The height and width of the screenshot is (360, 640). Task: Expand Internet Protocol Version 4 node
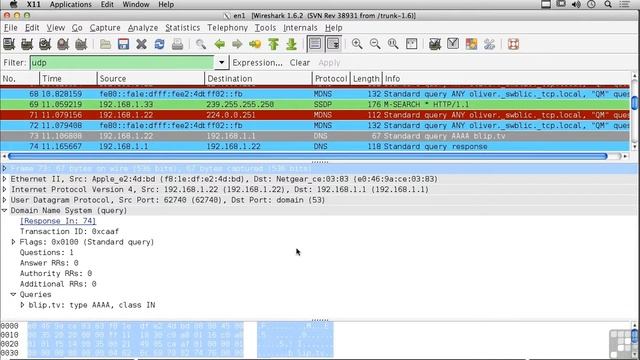point(4,189)
